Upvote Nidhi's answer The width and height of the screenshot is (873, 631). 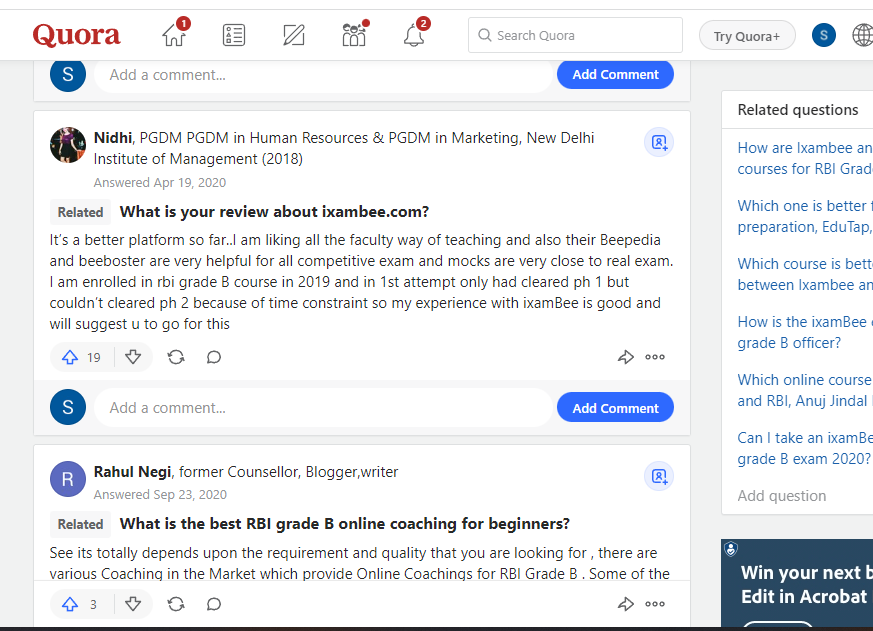click(81, 357)
